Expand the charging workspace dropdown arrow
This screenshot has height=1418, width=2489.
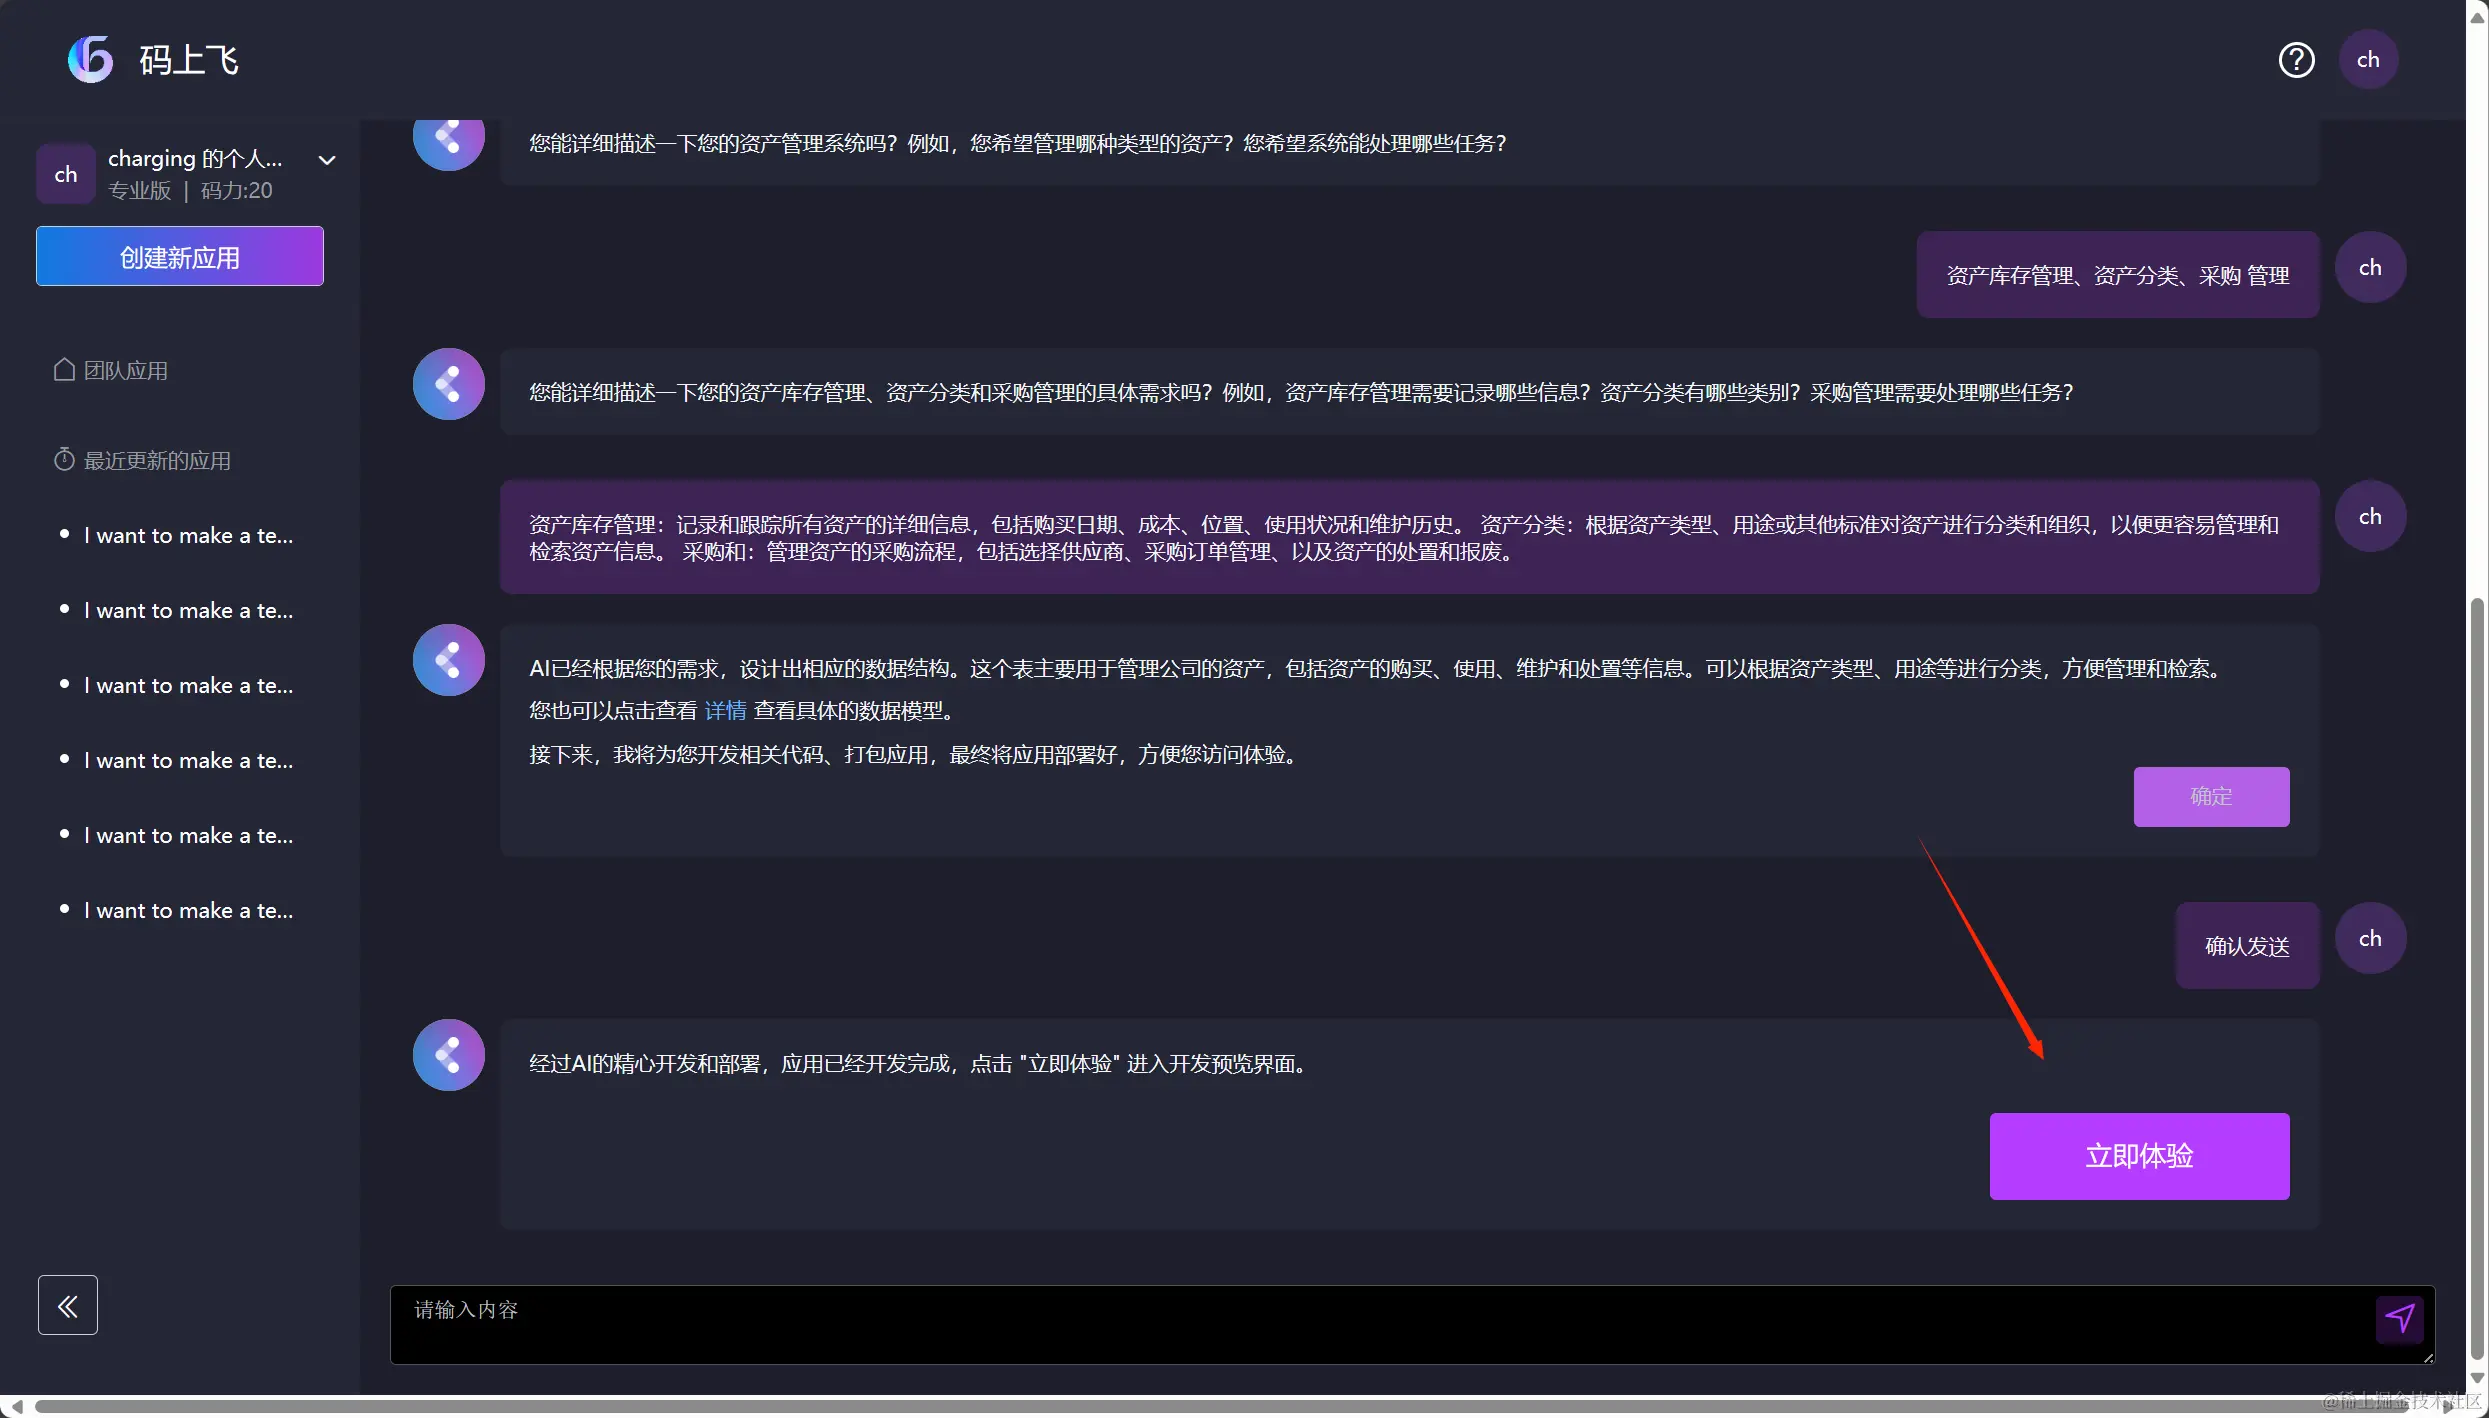tap(327, 160)
